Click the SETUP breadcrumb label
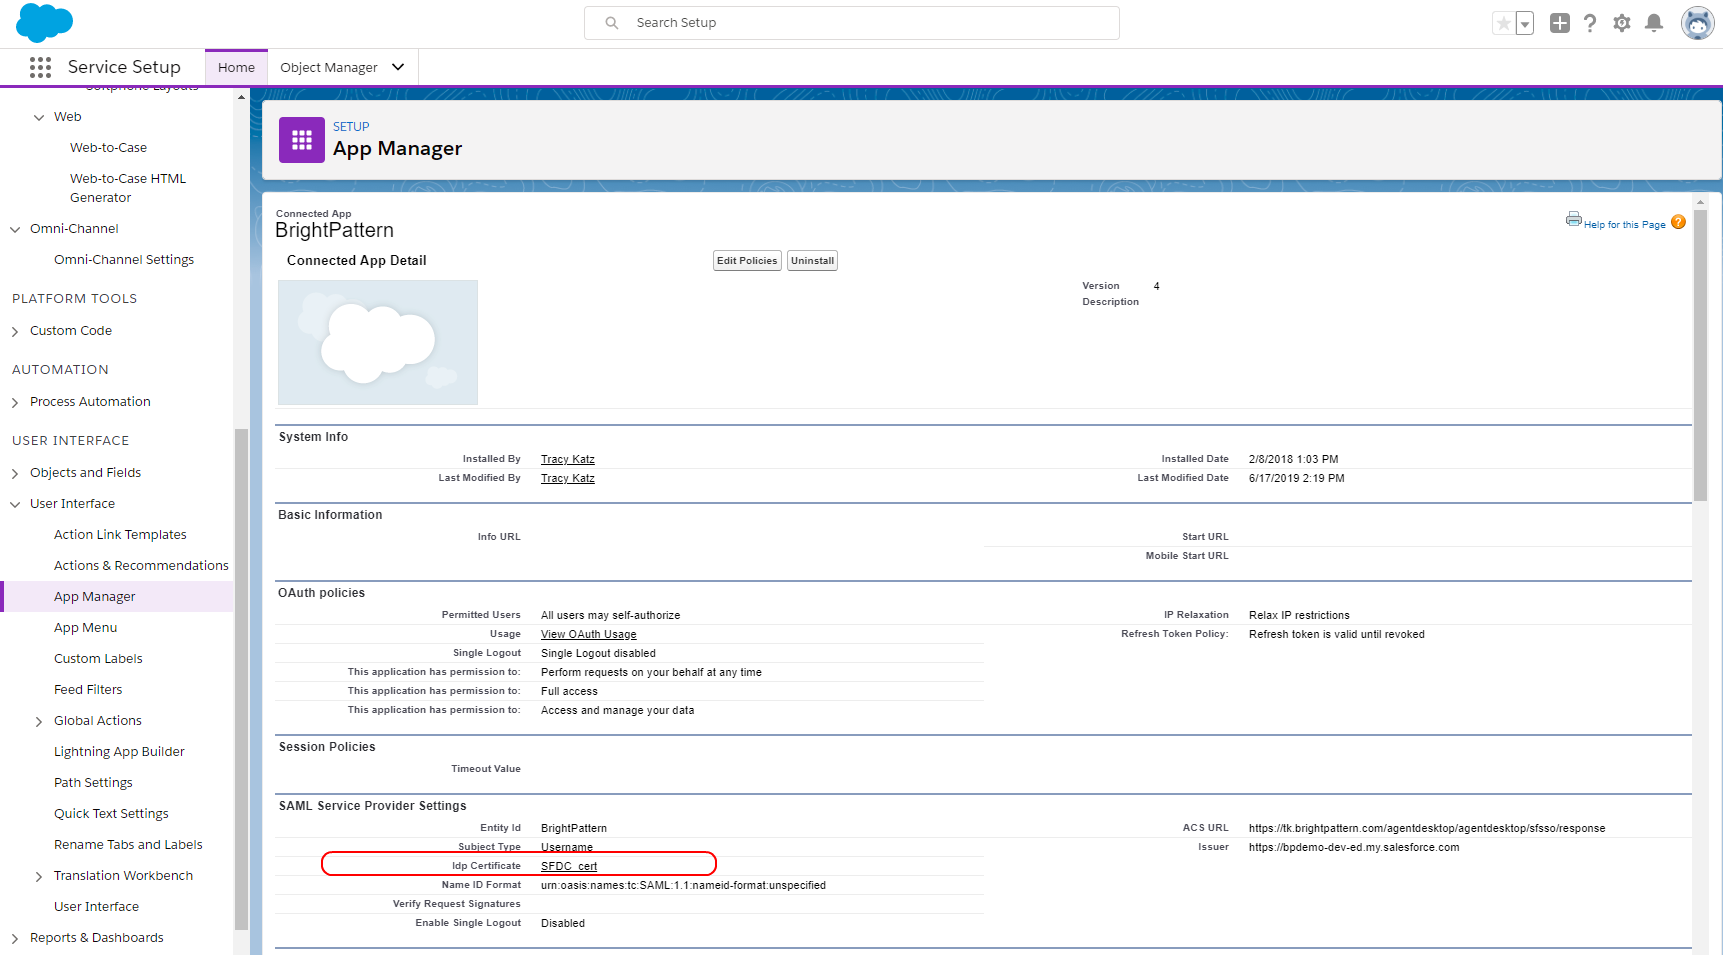The width and height of the screenshot is (1723, 955). coord(351,126)
